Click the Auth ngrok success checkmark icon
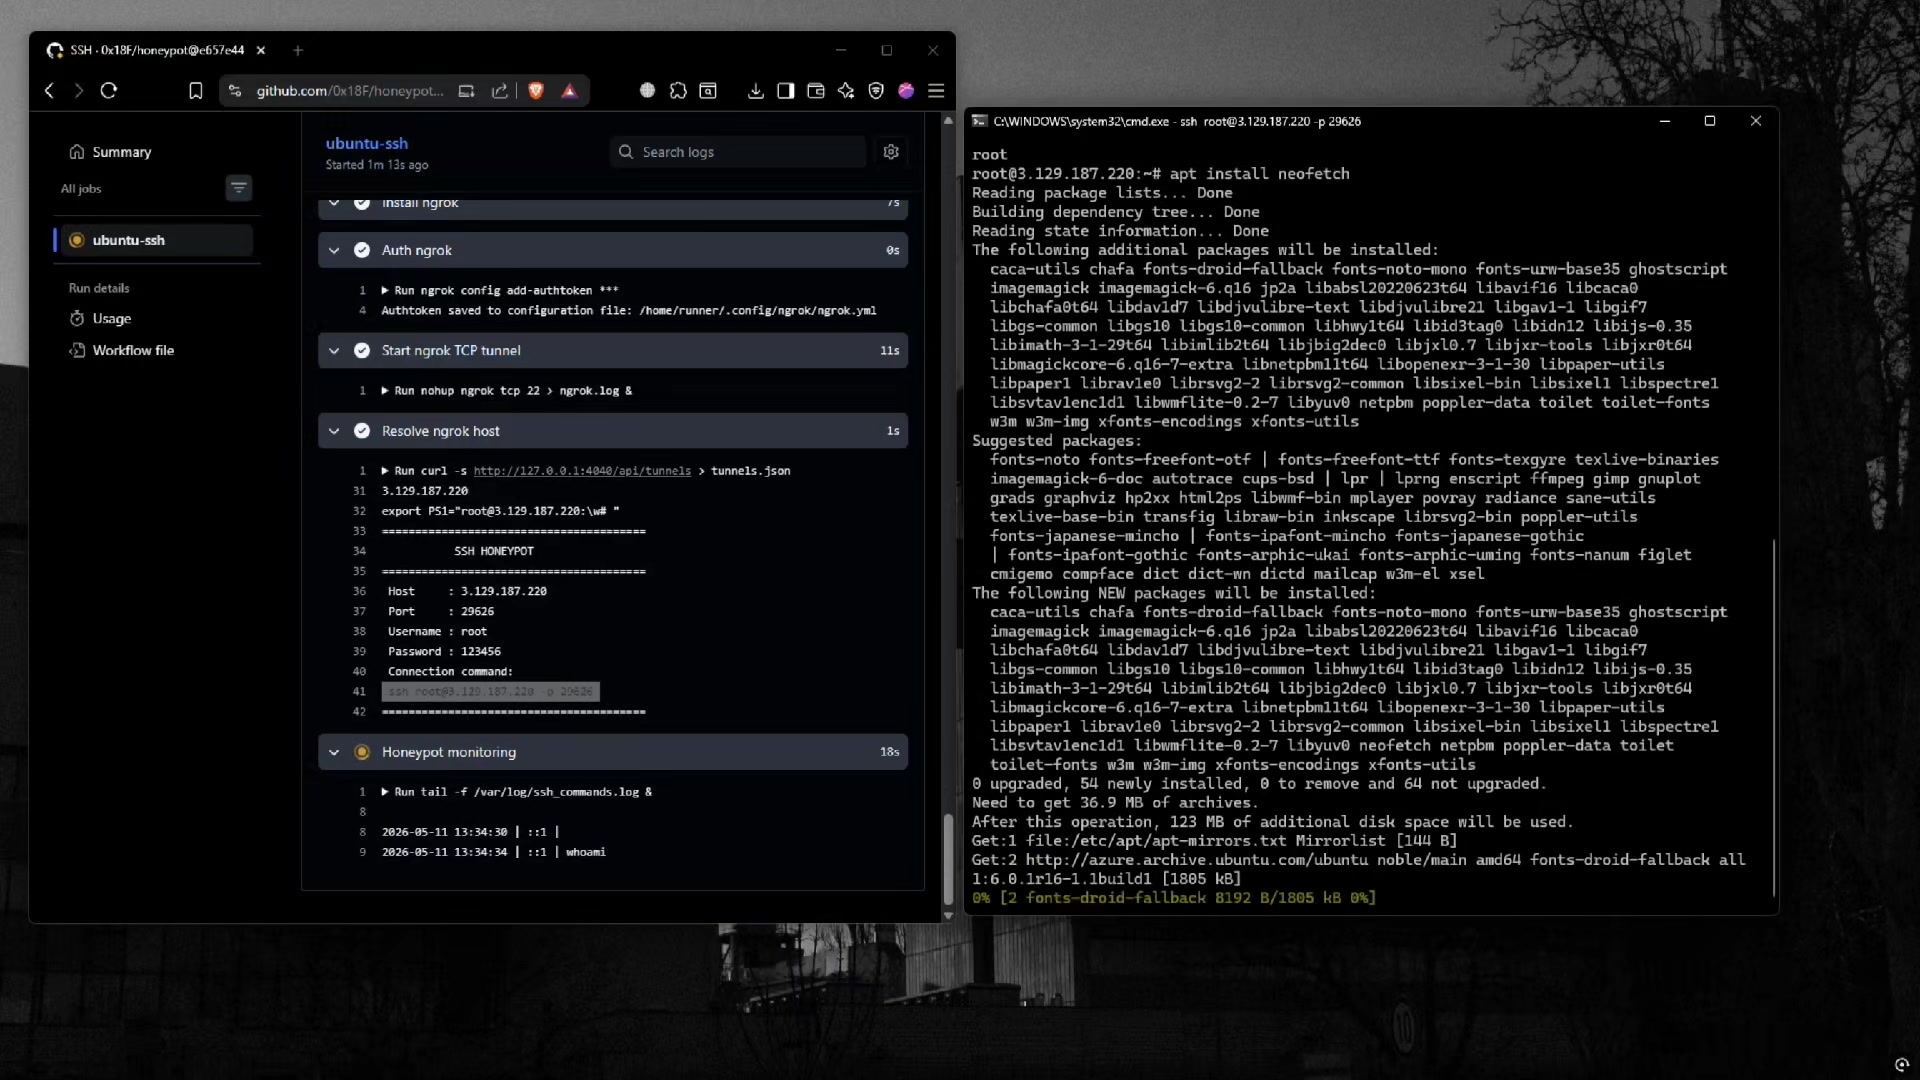 (x=362, y=251)
